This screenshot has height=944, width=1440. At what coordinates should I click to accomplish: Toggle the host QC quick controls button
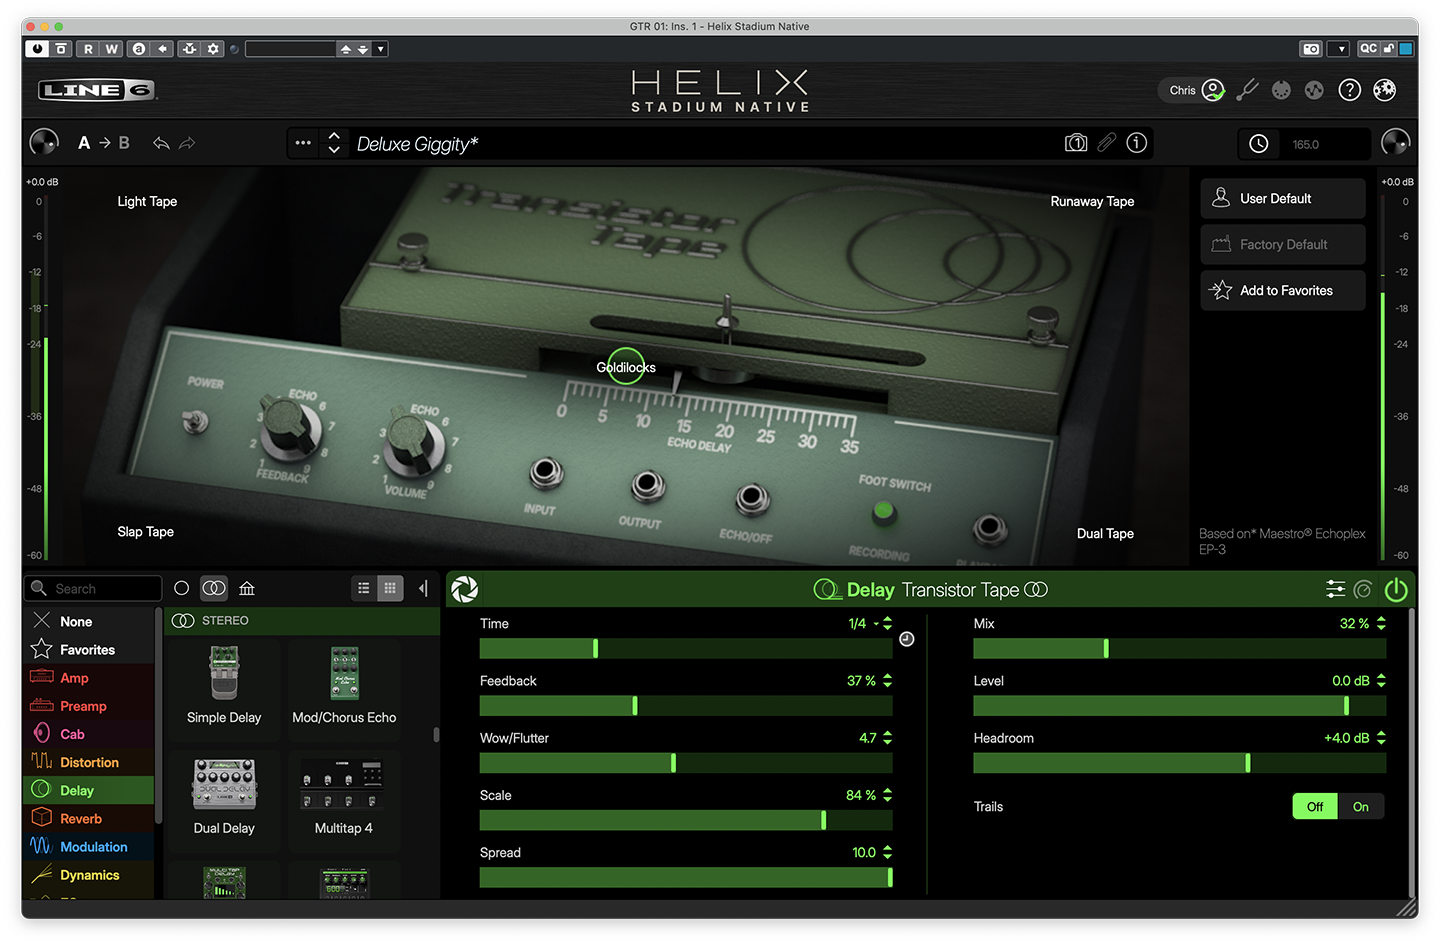pyautogui.click(x=1368, y=48)
